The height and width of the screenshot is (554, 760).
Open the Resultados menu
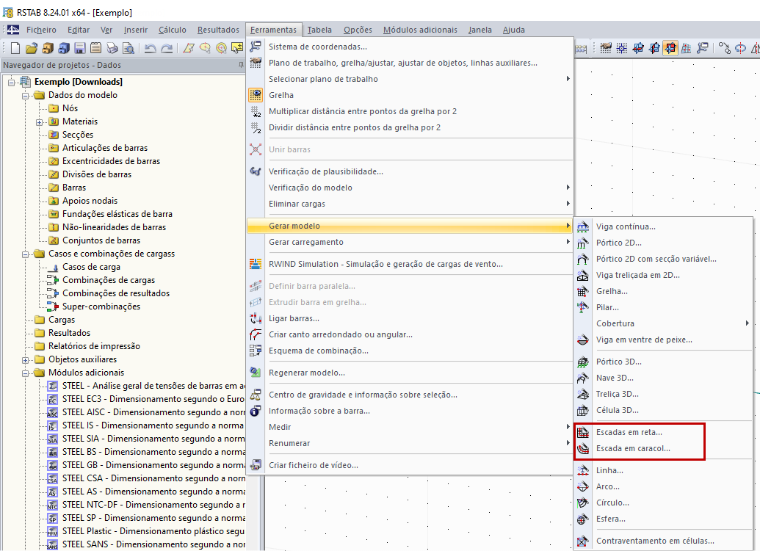pos(218,30)
